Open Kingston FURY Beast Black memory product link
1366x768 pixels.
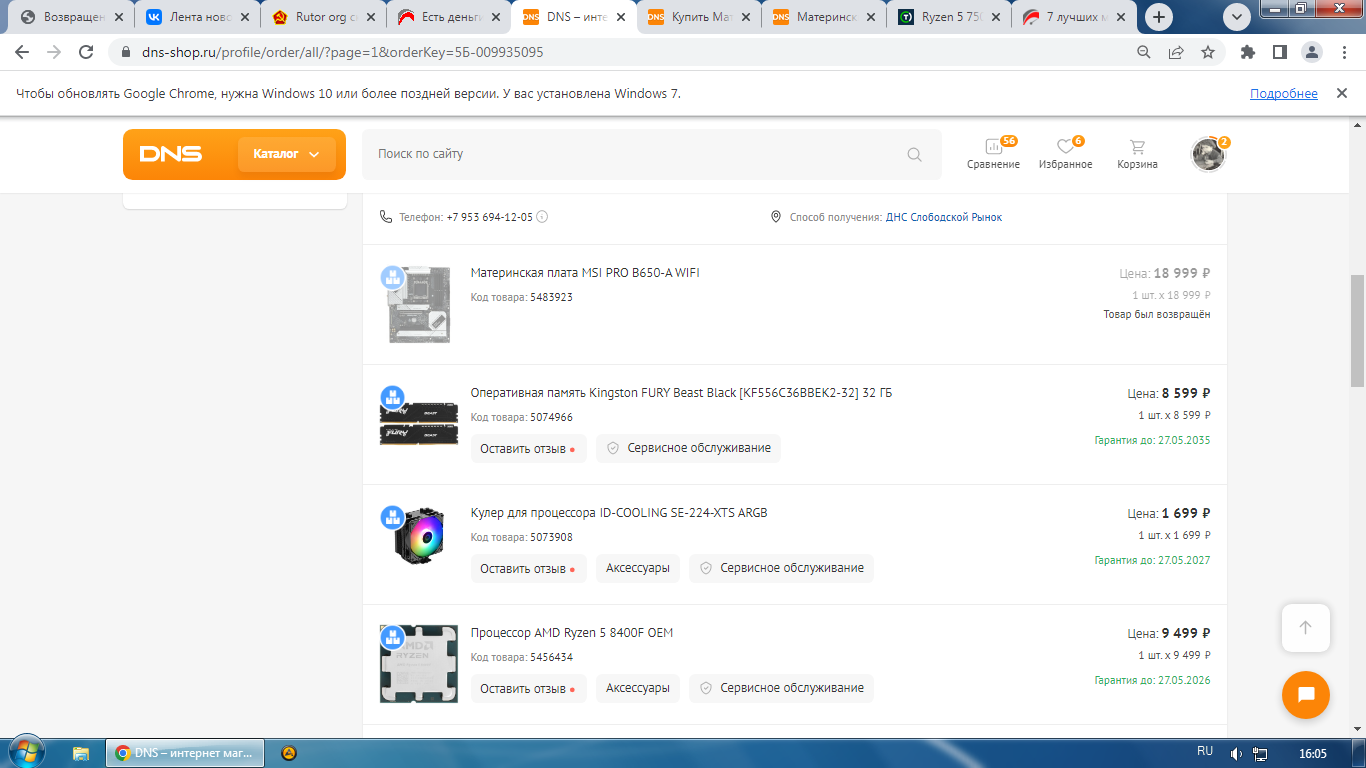(681, 393)
